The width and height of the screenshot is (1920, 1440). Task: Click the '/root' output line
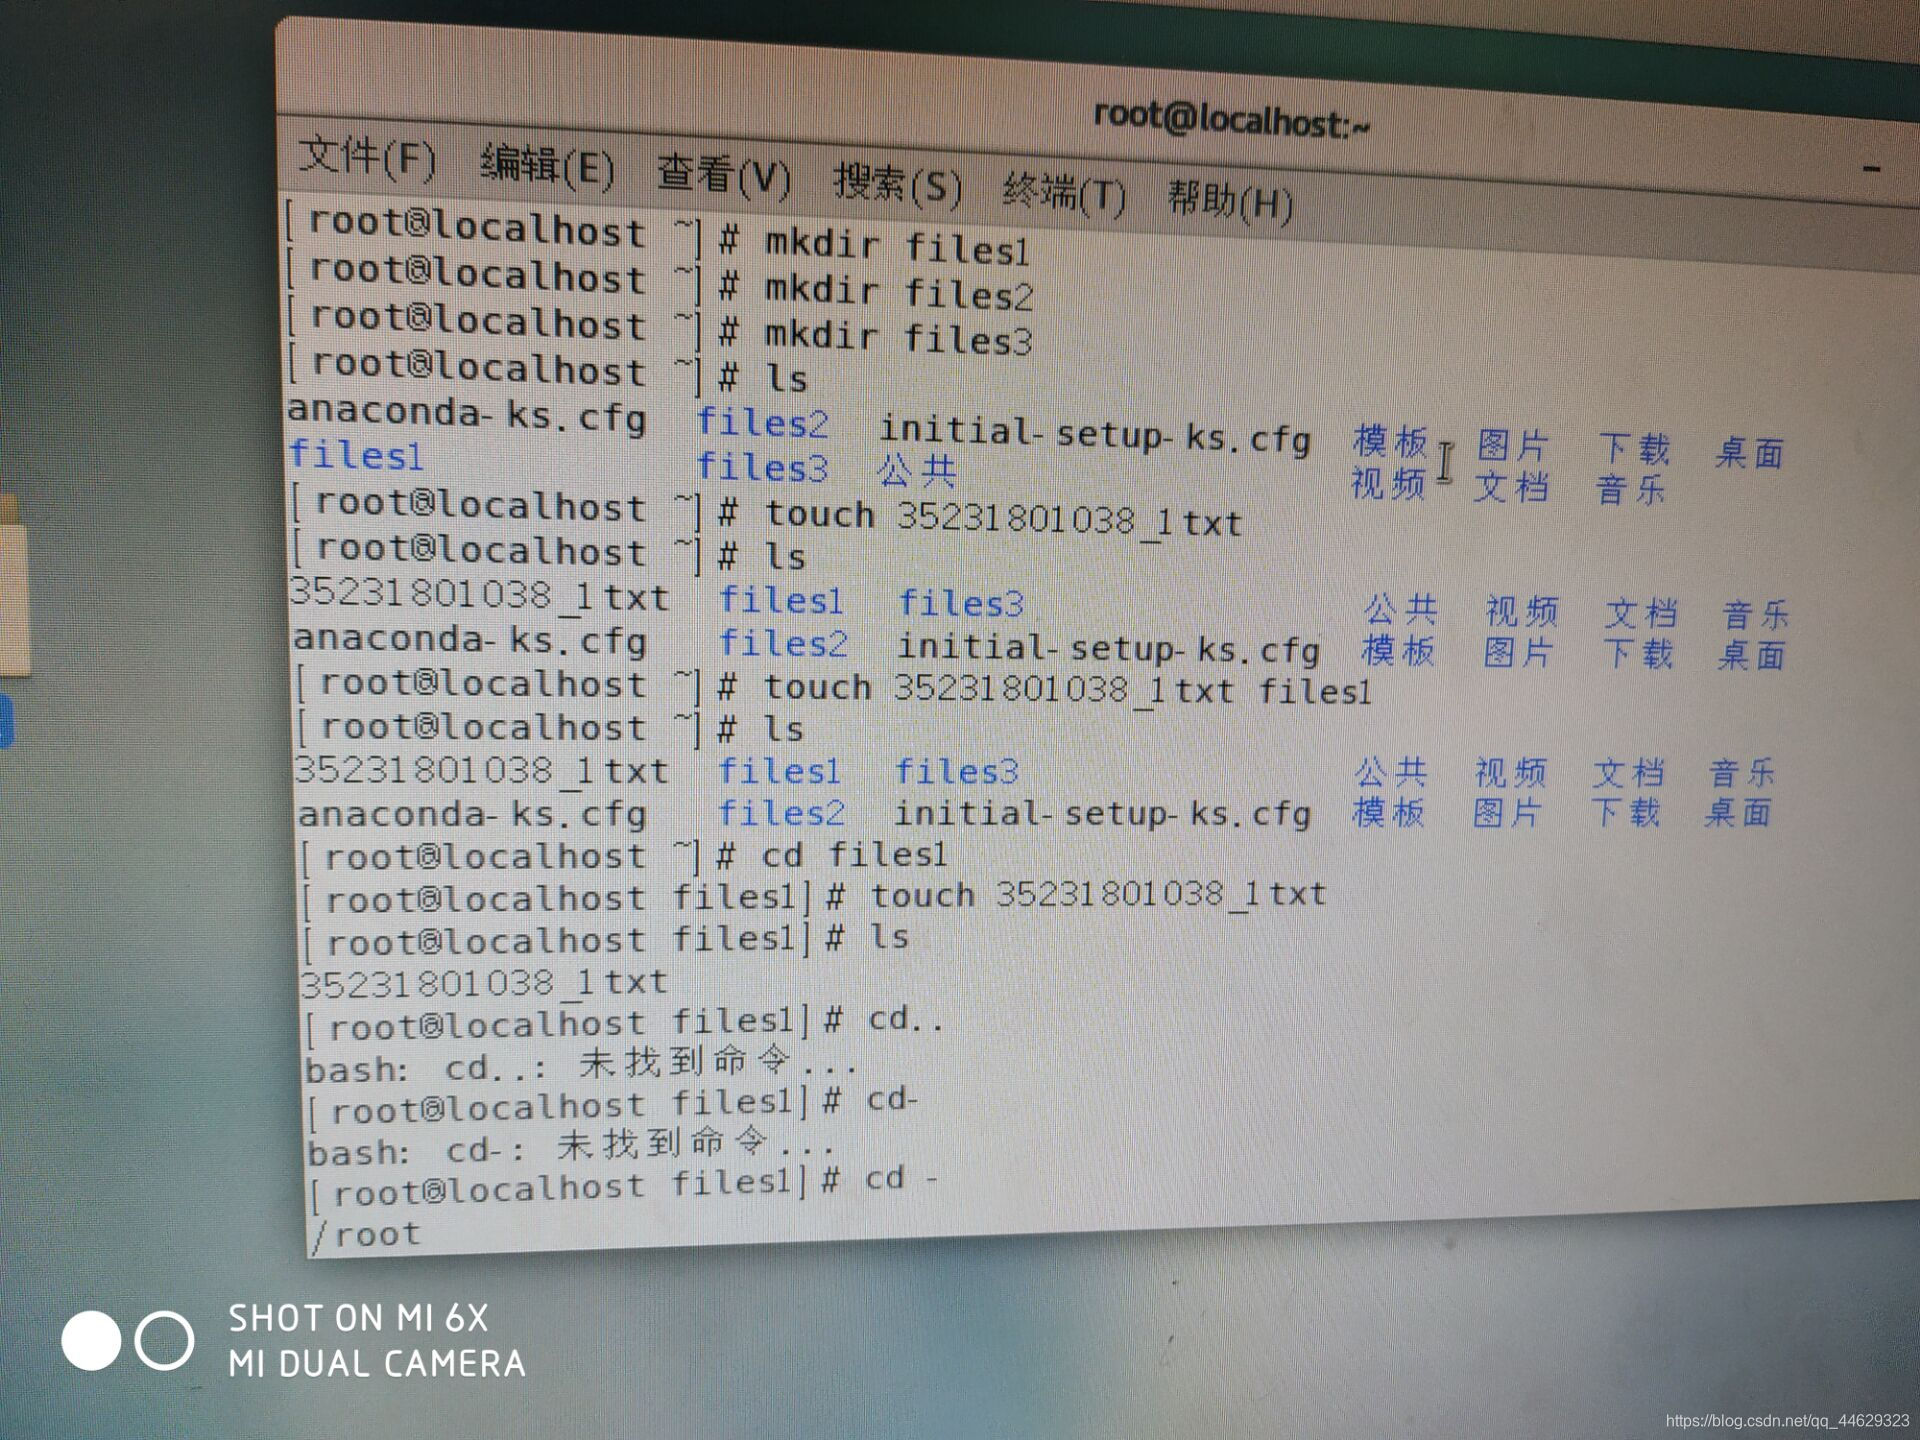(365, 1235)
